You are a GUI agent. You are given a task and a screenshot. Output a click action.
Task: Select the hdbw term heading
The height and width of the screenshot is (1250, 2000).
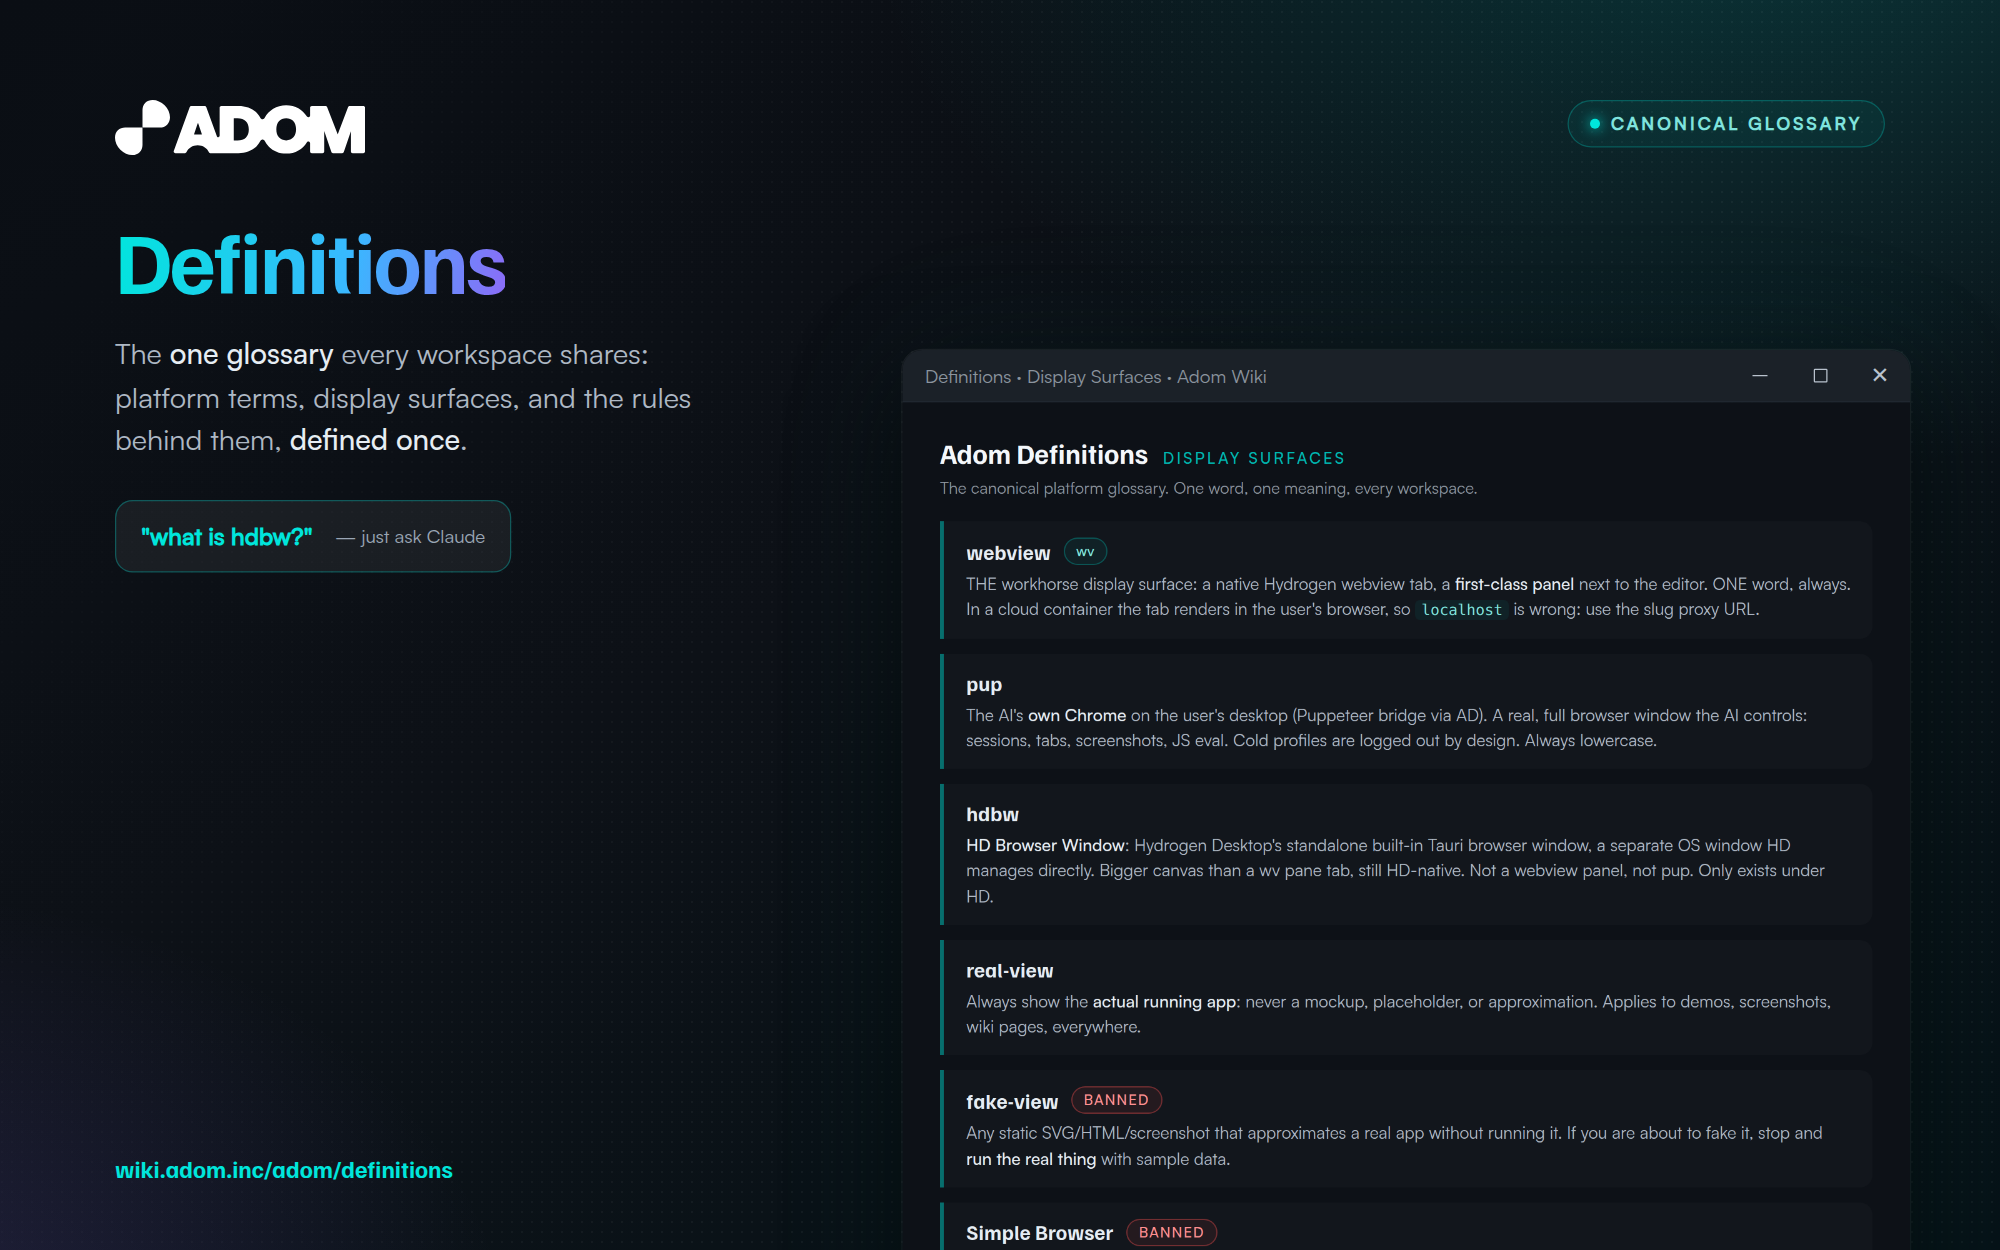point(992,815)
